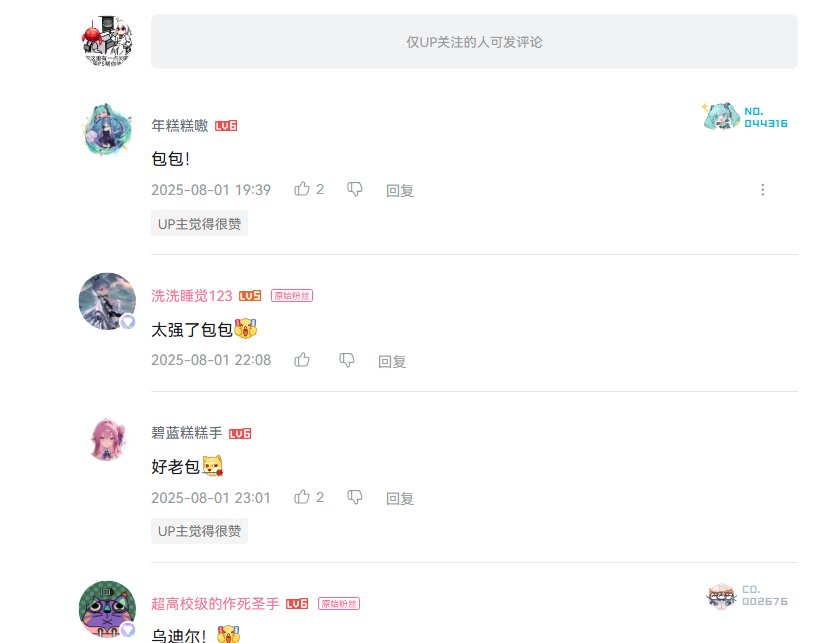The height and width of the screenshot is (643, 818).
Task: Reply to 年糕糕嗷's comment
Action: tap(400, 190)
